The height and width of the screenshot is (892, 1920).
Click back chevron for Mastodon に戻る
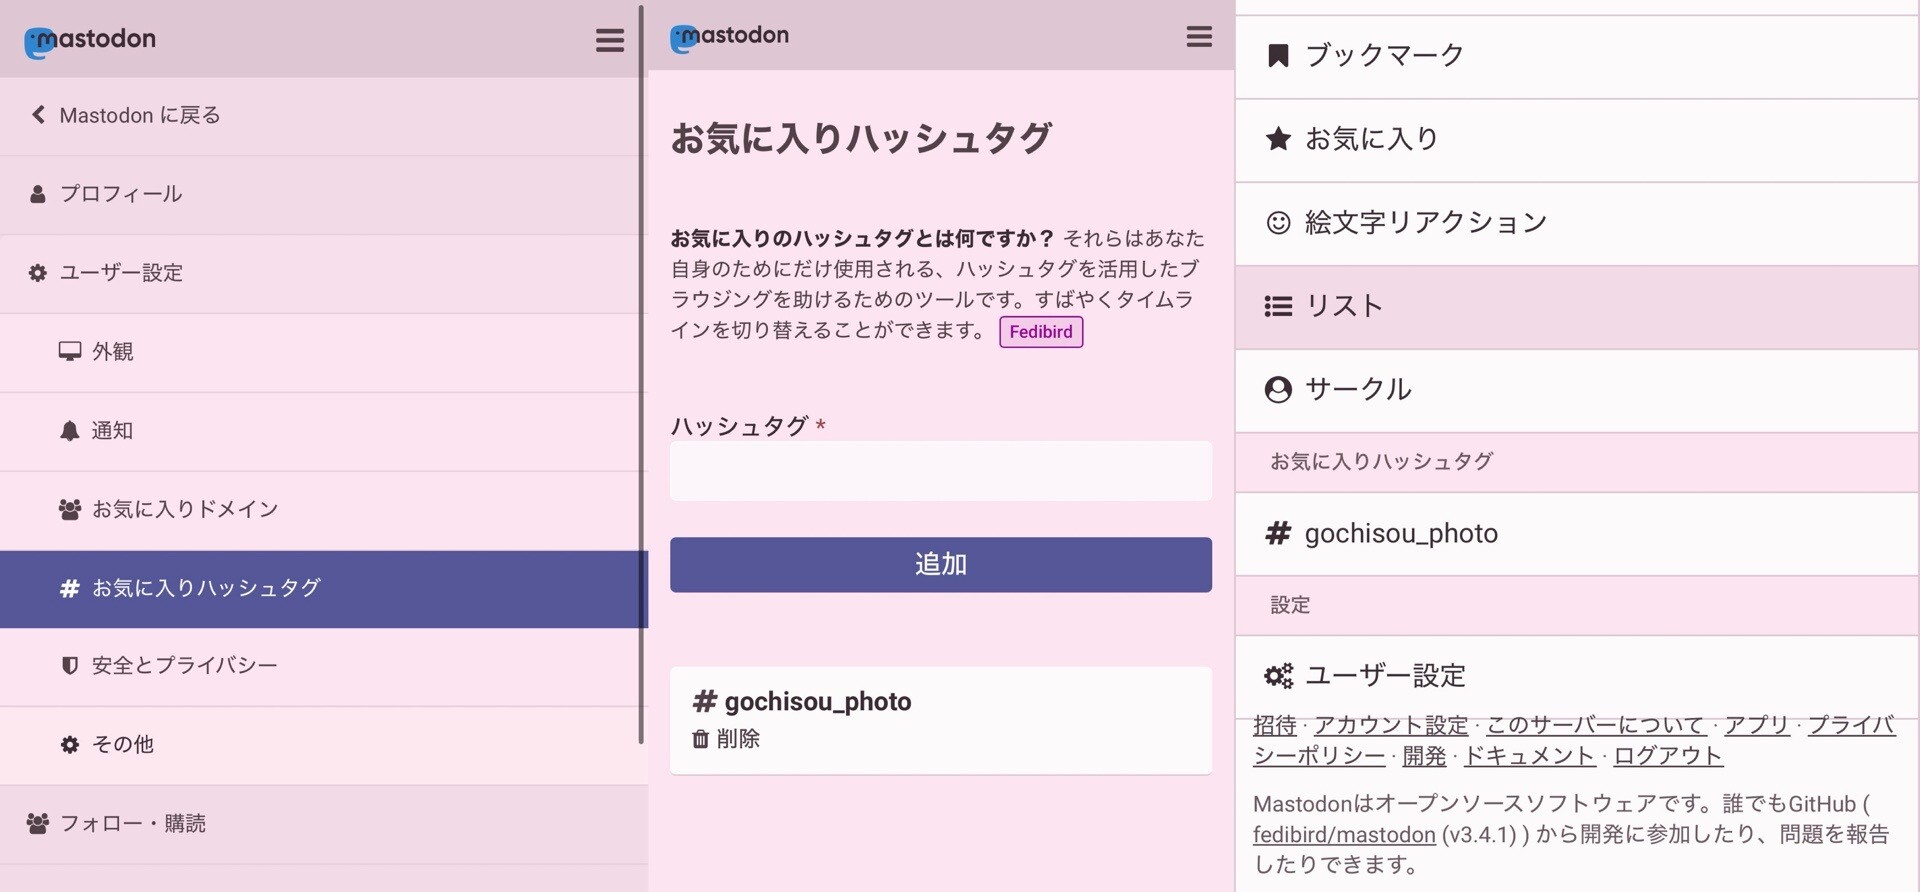pyautogui.click(x=38, y=115)
